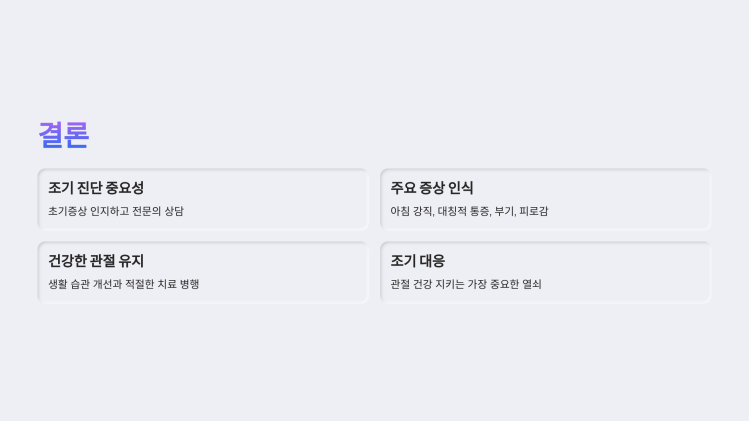Click the text '생활 습관 개선과 적절한 치료 병행'
The width and height of the screenshot is (749, 421).
click(124, 284)
